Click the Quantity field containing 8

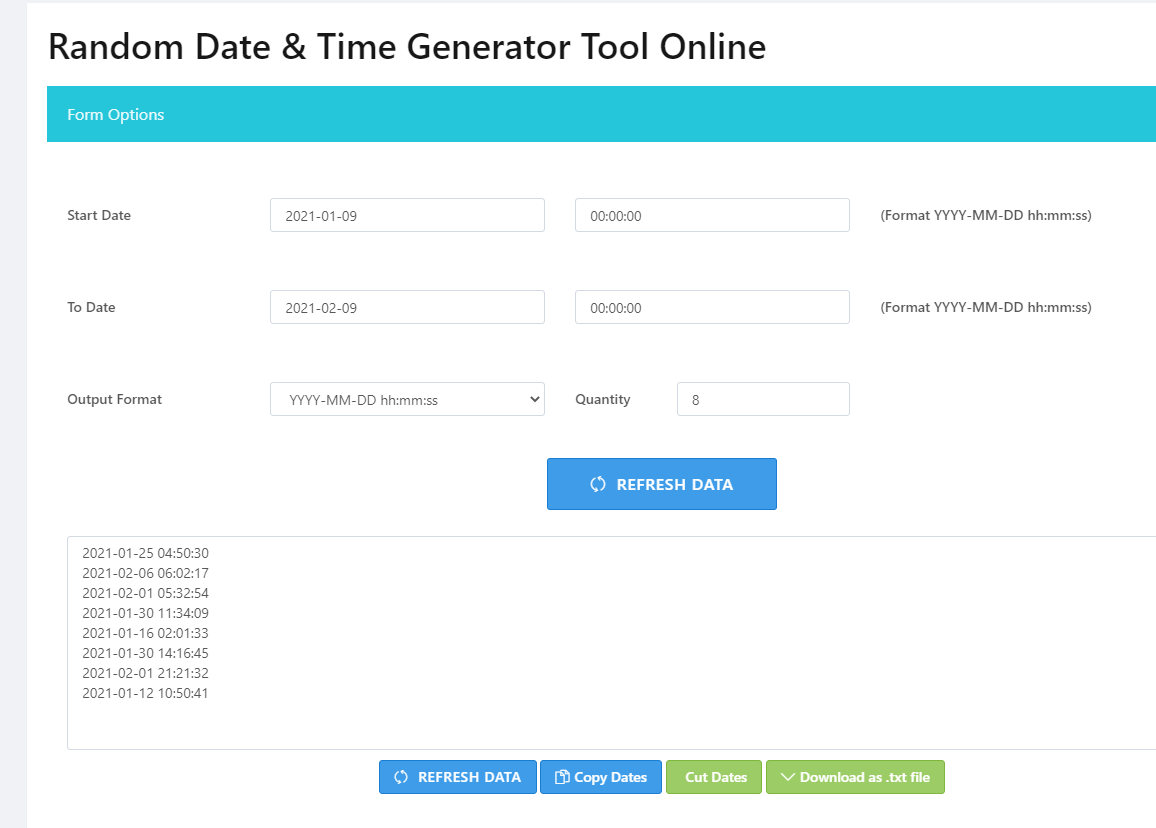click(763, 399)
